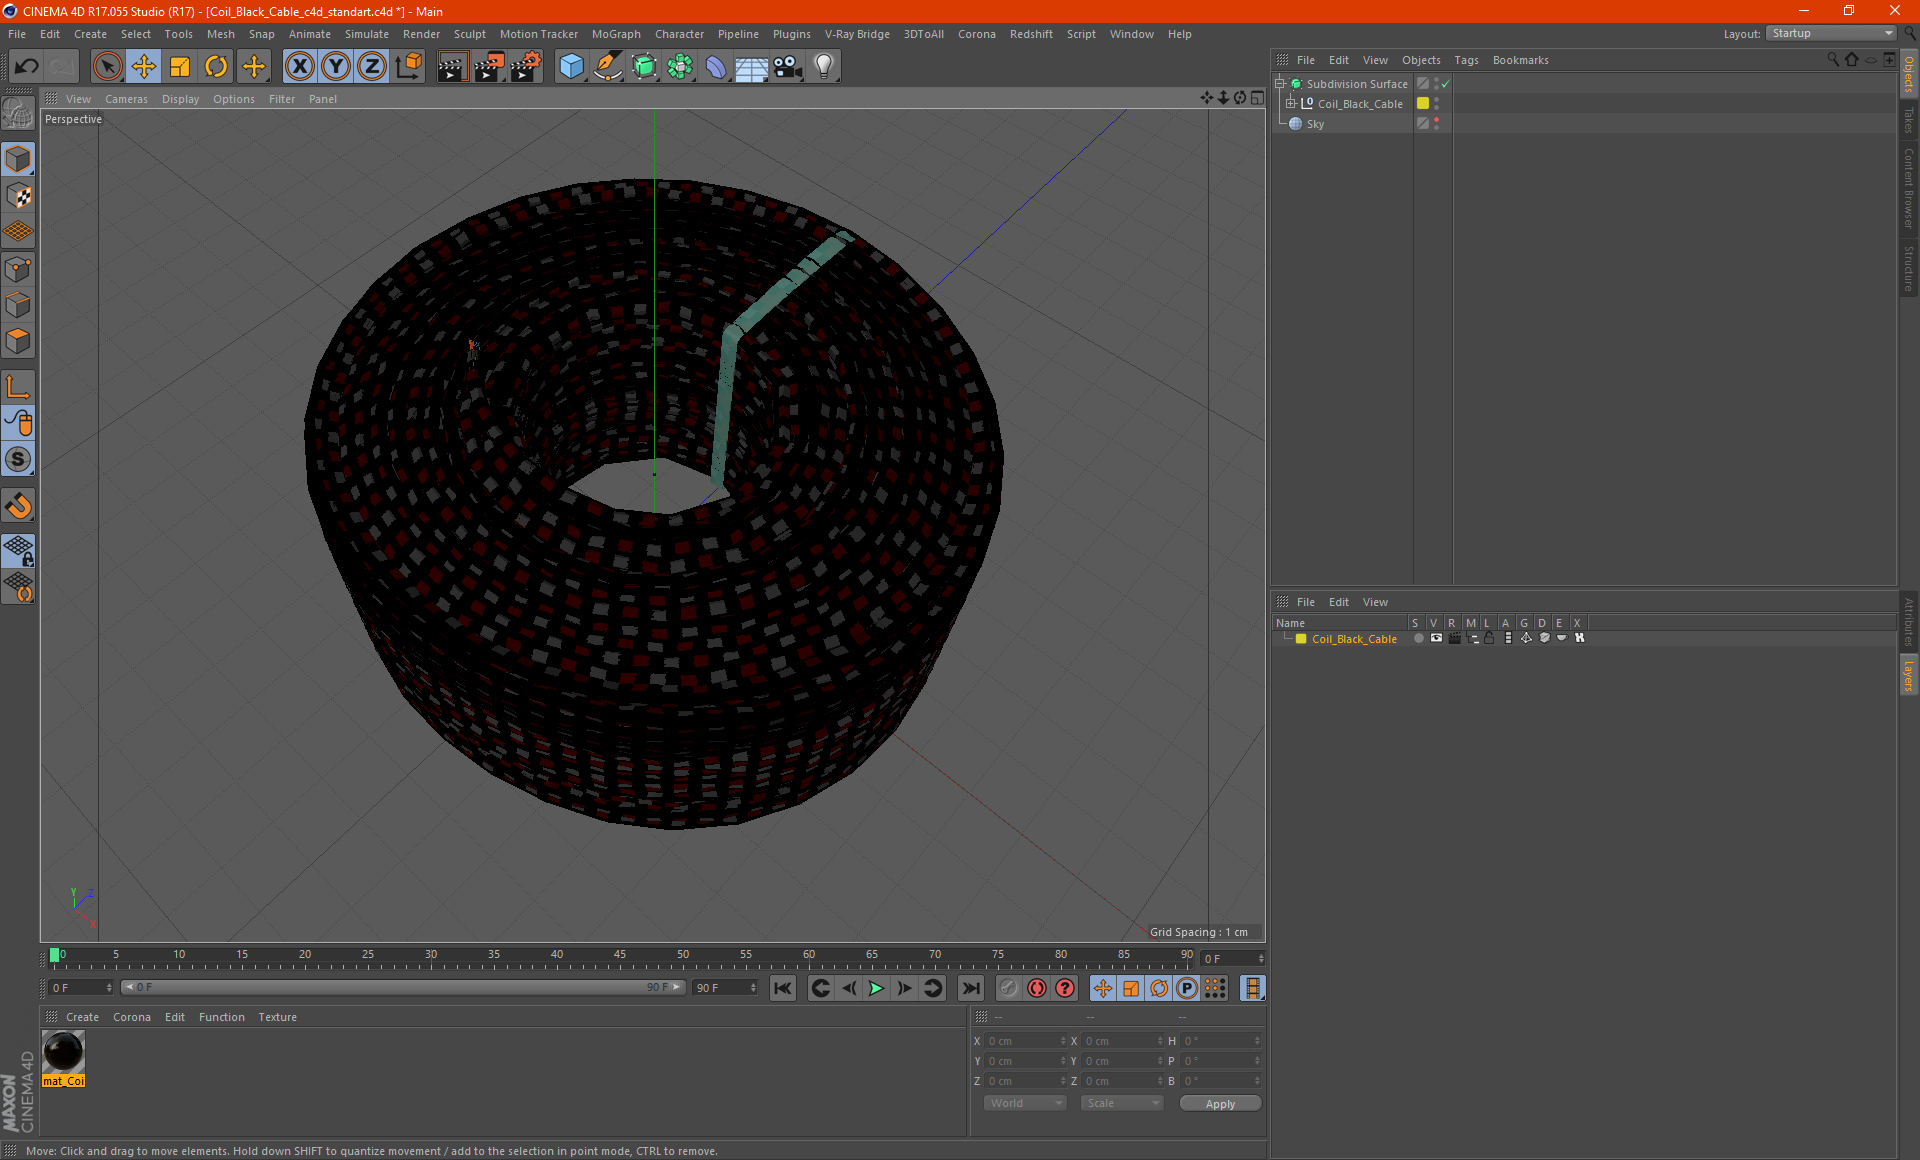The image size is (1920, 1160).
Task: Toggle Coil_Black_Cable layer solo dot
Action: (1418, 639)
